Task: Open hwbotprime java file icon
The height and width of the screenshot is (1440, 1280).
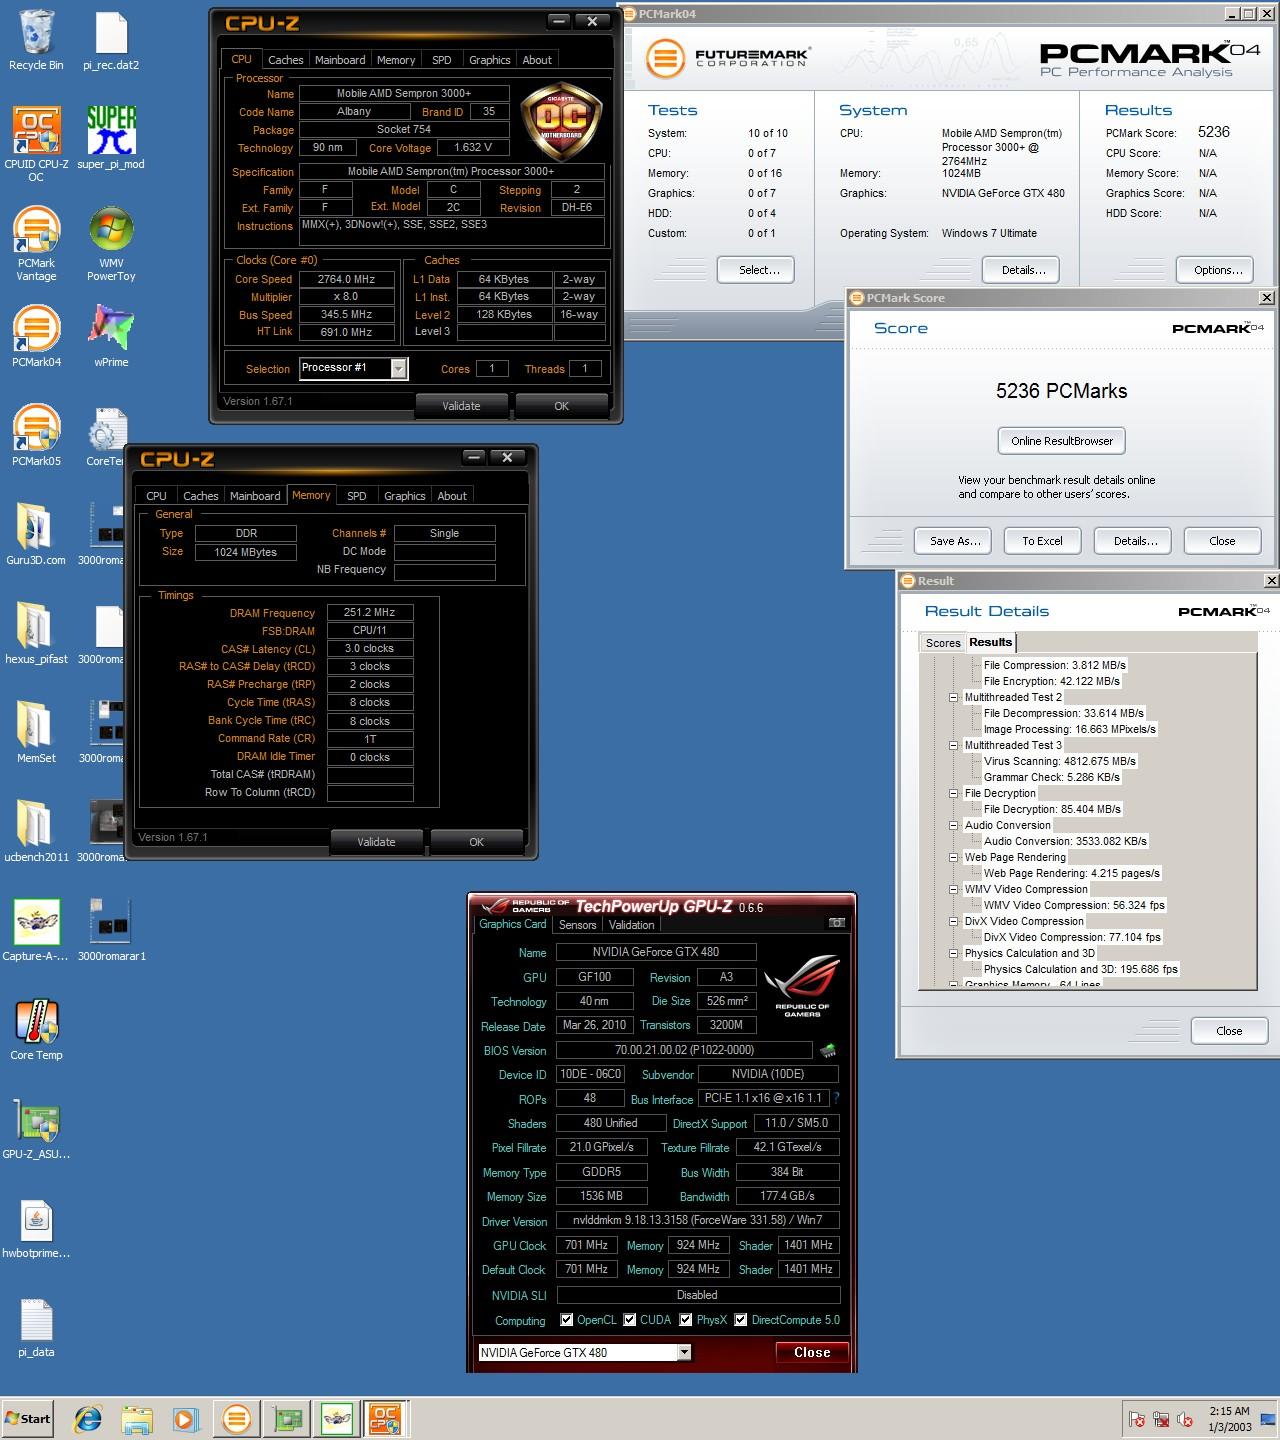Action: click(x=36, y=1227)
